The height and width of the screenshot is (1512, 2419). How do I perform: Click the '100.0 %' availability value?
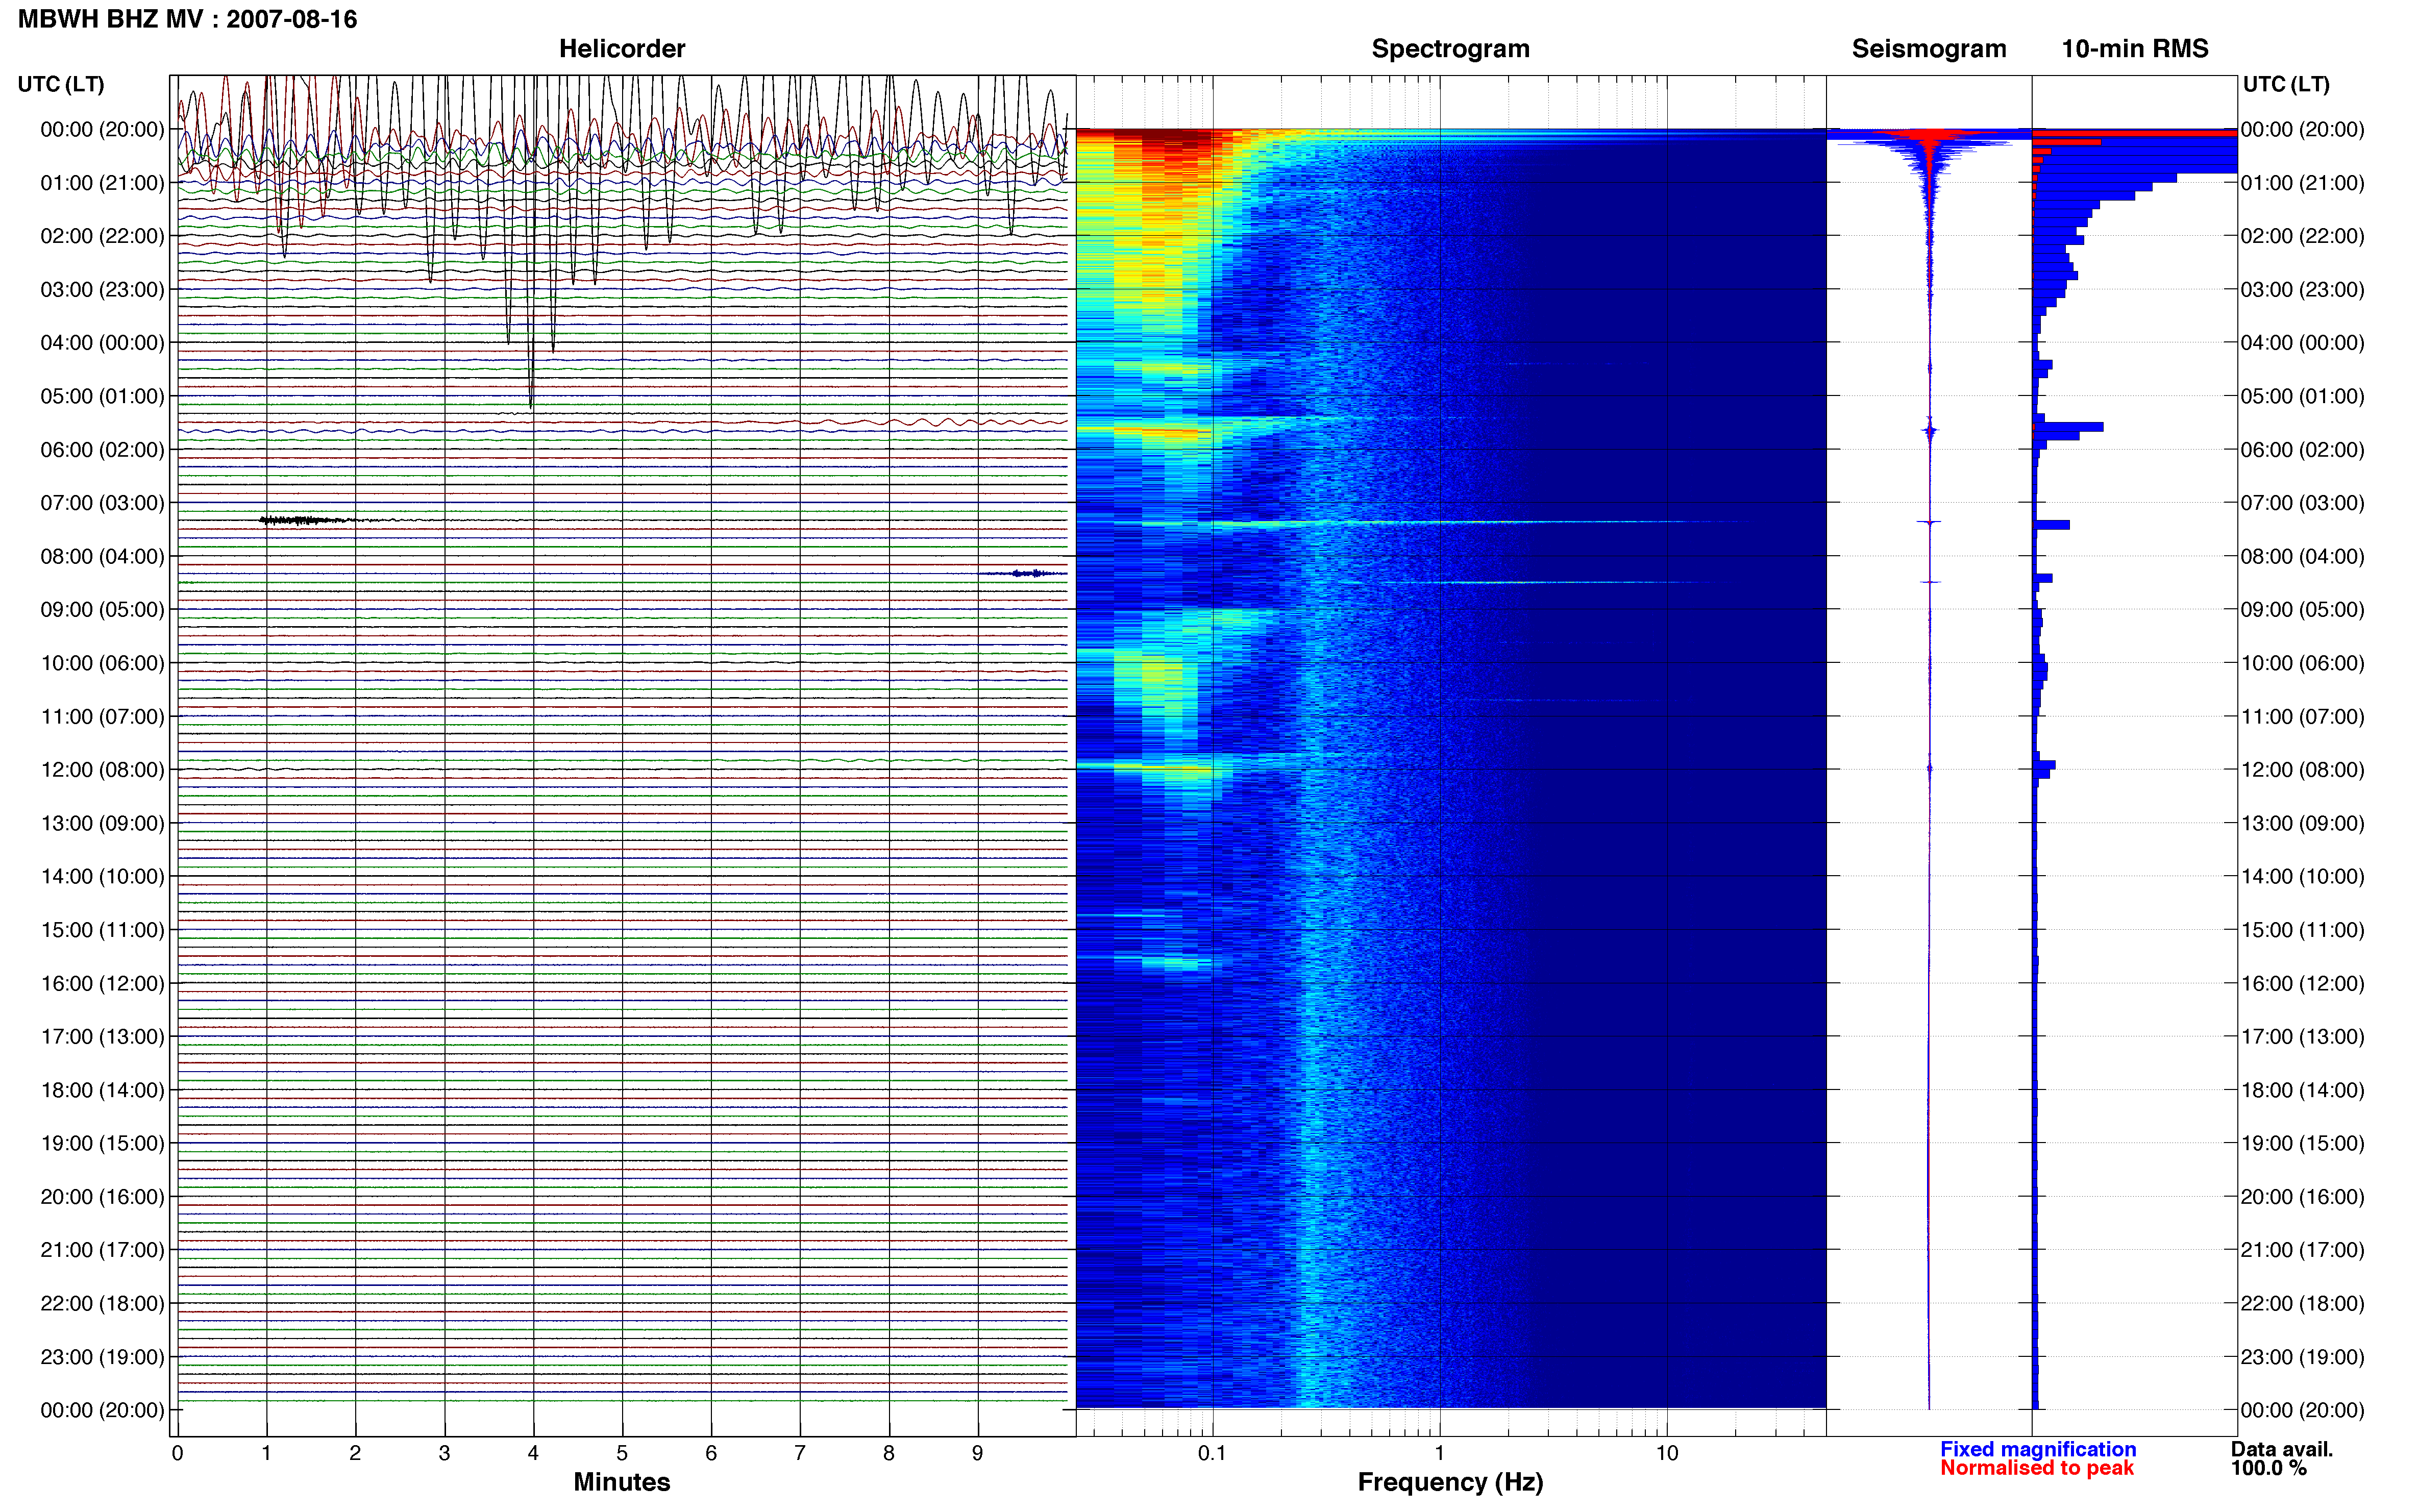[2268, 1468]
